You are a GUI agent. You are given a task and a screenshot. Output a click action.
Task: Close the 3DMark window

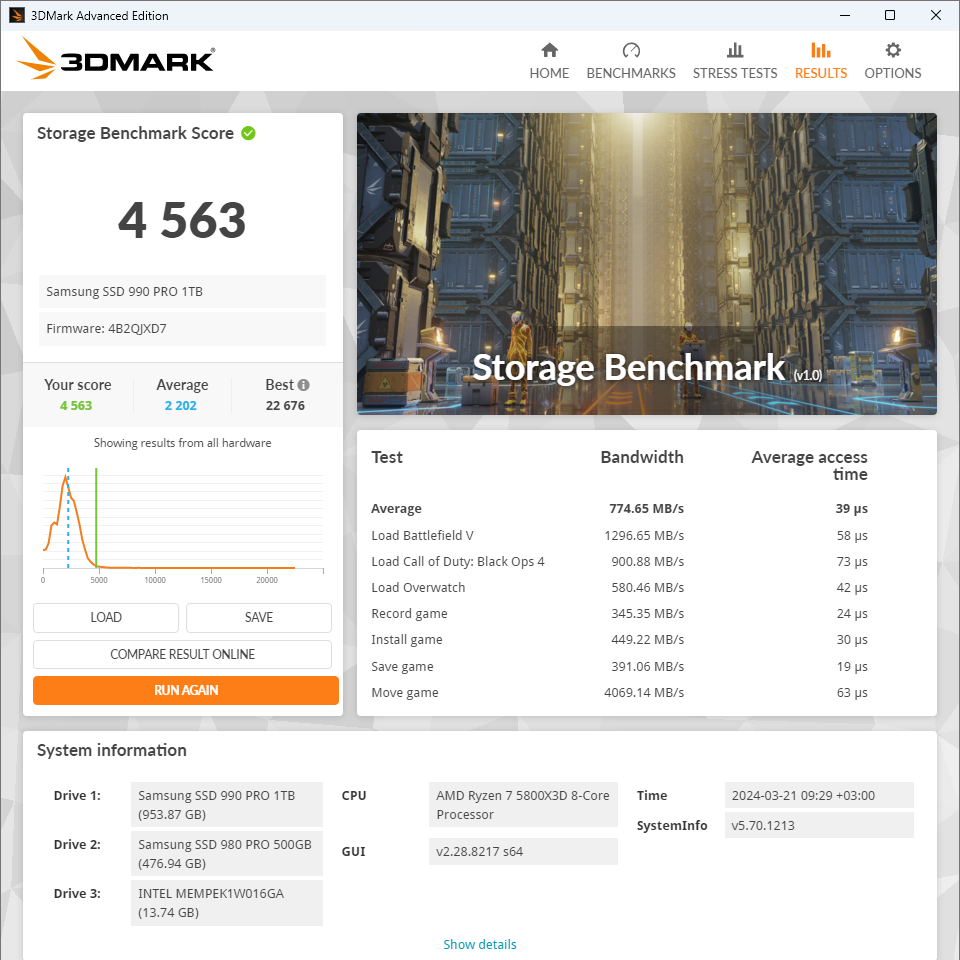(x=936, y=15)
